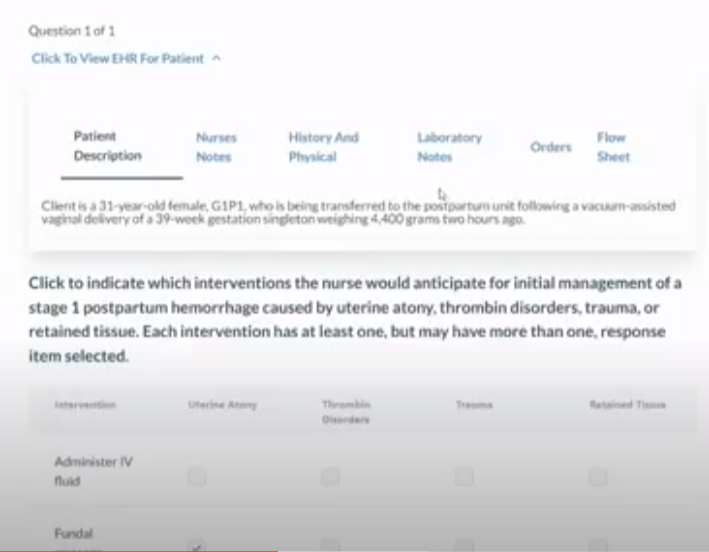Click the Retained Tissue column header
This screenshot has height=552, width=709.
tap(627, 405)
